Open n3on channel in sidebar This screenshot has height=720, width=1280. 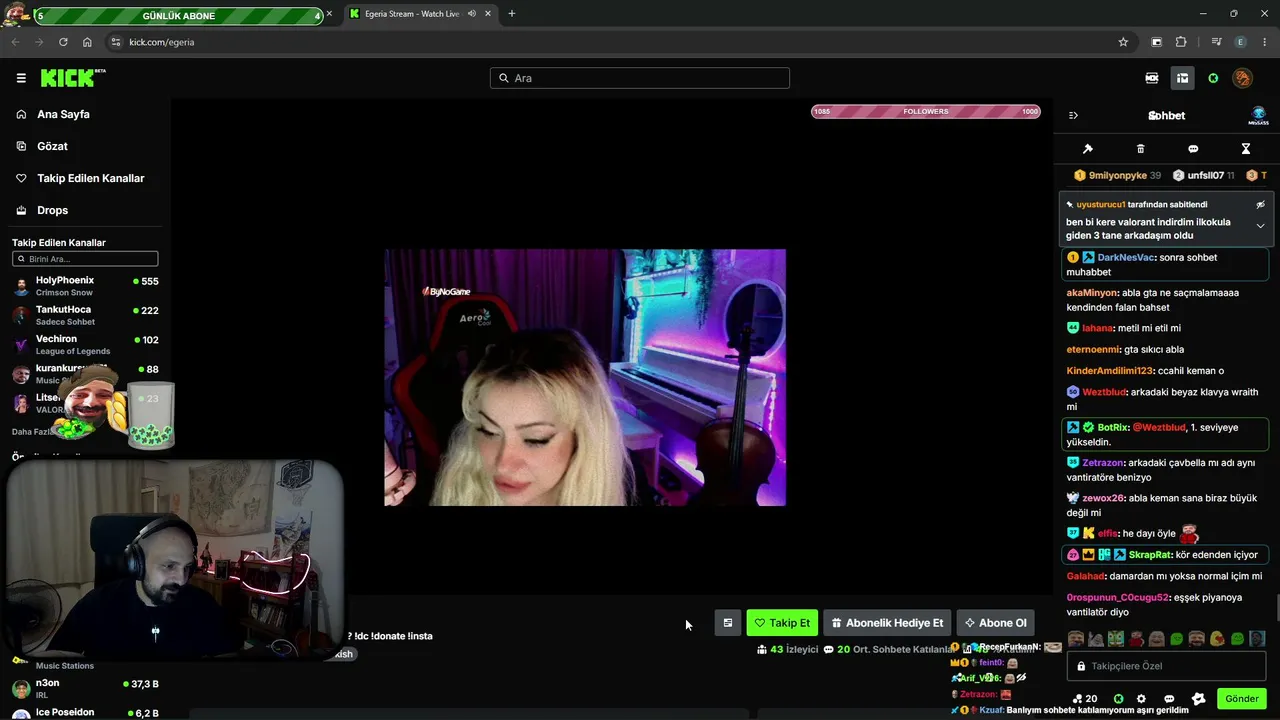[85, 688]
